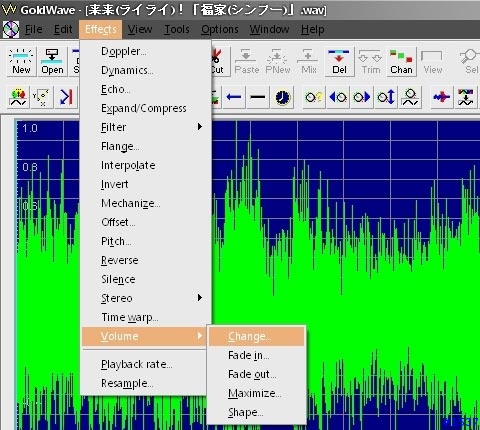Click the Cut scissors toolbar button
Image resolution: width=480 pixels, height=430 pixels.
click(220, 62)
